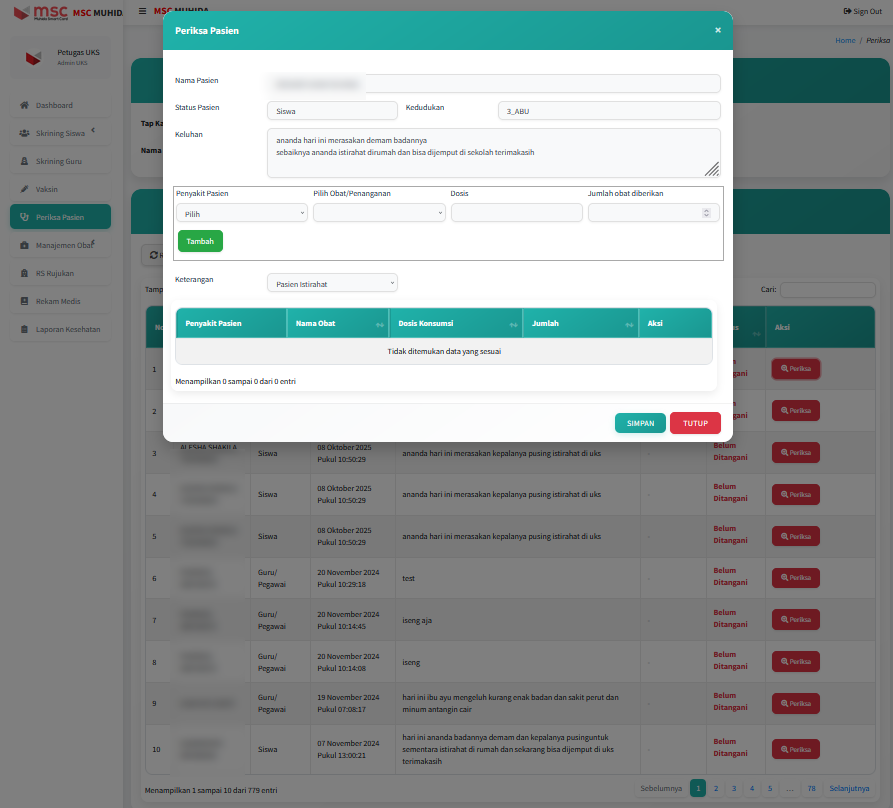
Task: Open RS Rujukan menu item in sidebar
Action: point(54,273)
